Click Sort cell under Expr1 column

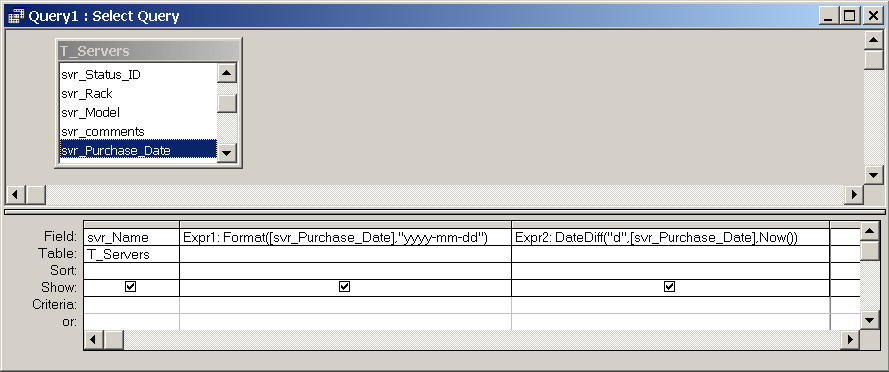point(345,271)
